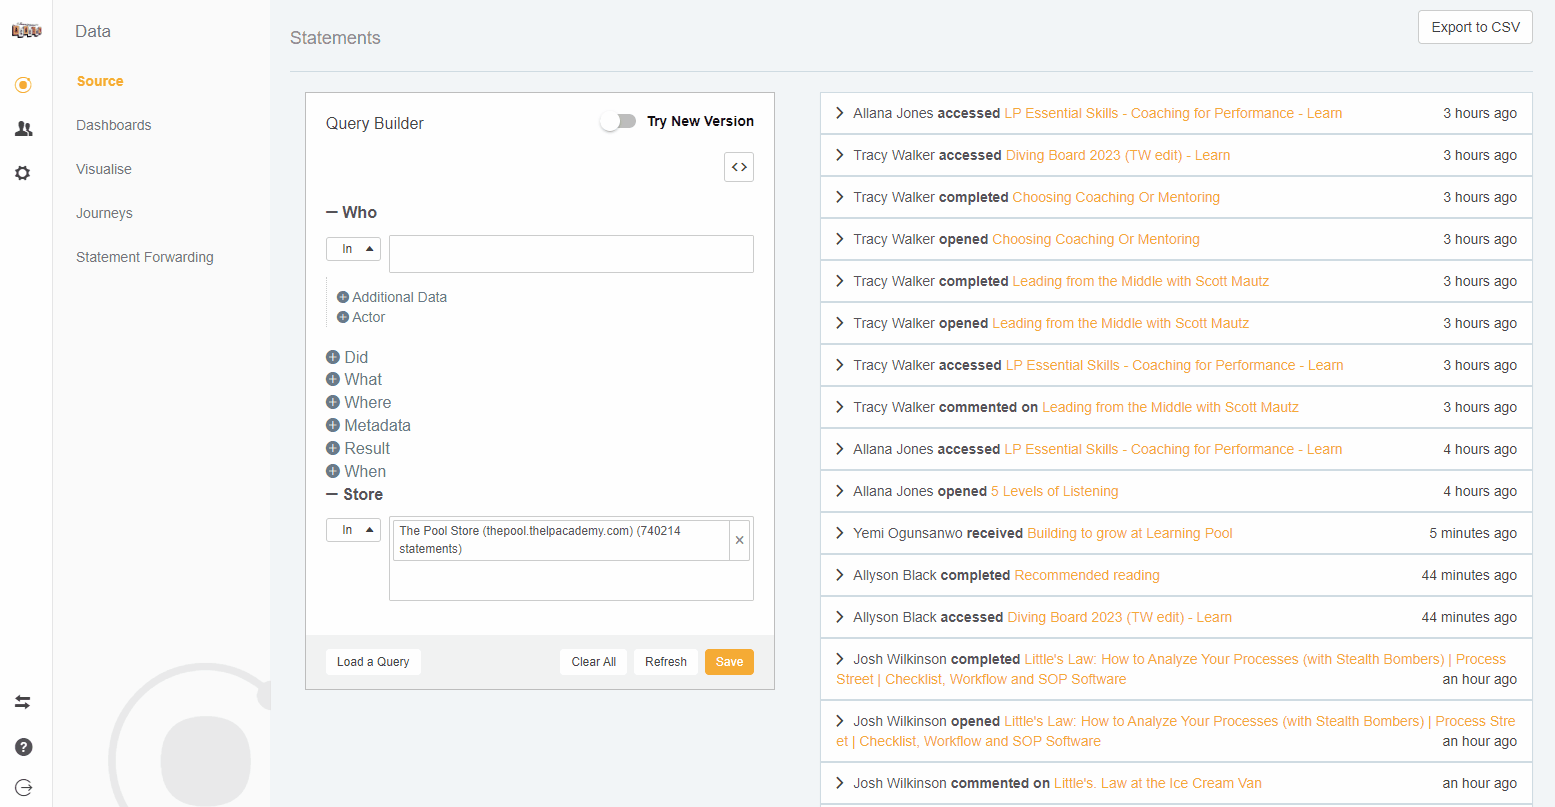The height and width of the screenshot is (807, 1555).
Task: Expand Allyson Black completed Recommended reading statement
Action: pos(840,575)
